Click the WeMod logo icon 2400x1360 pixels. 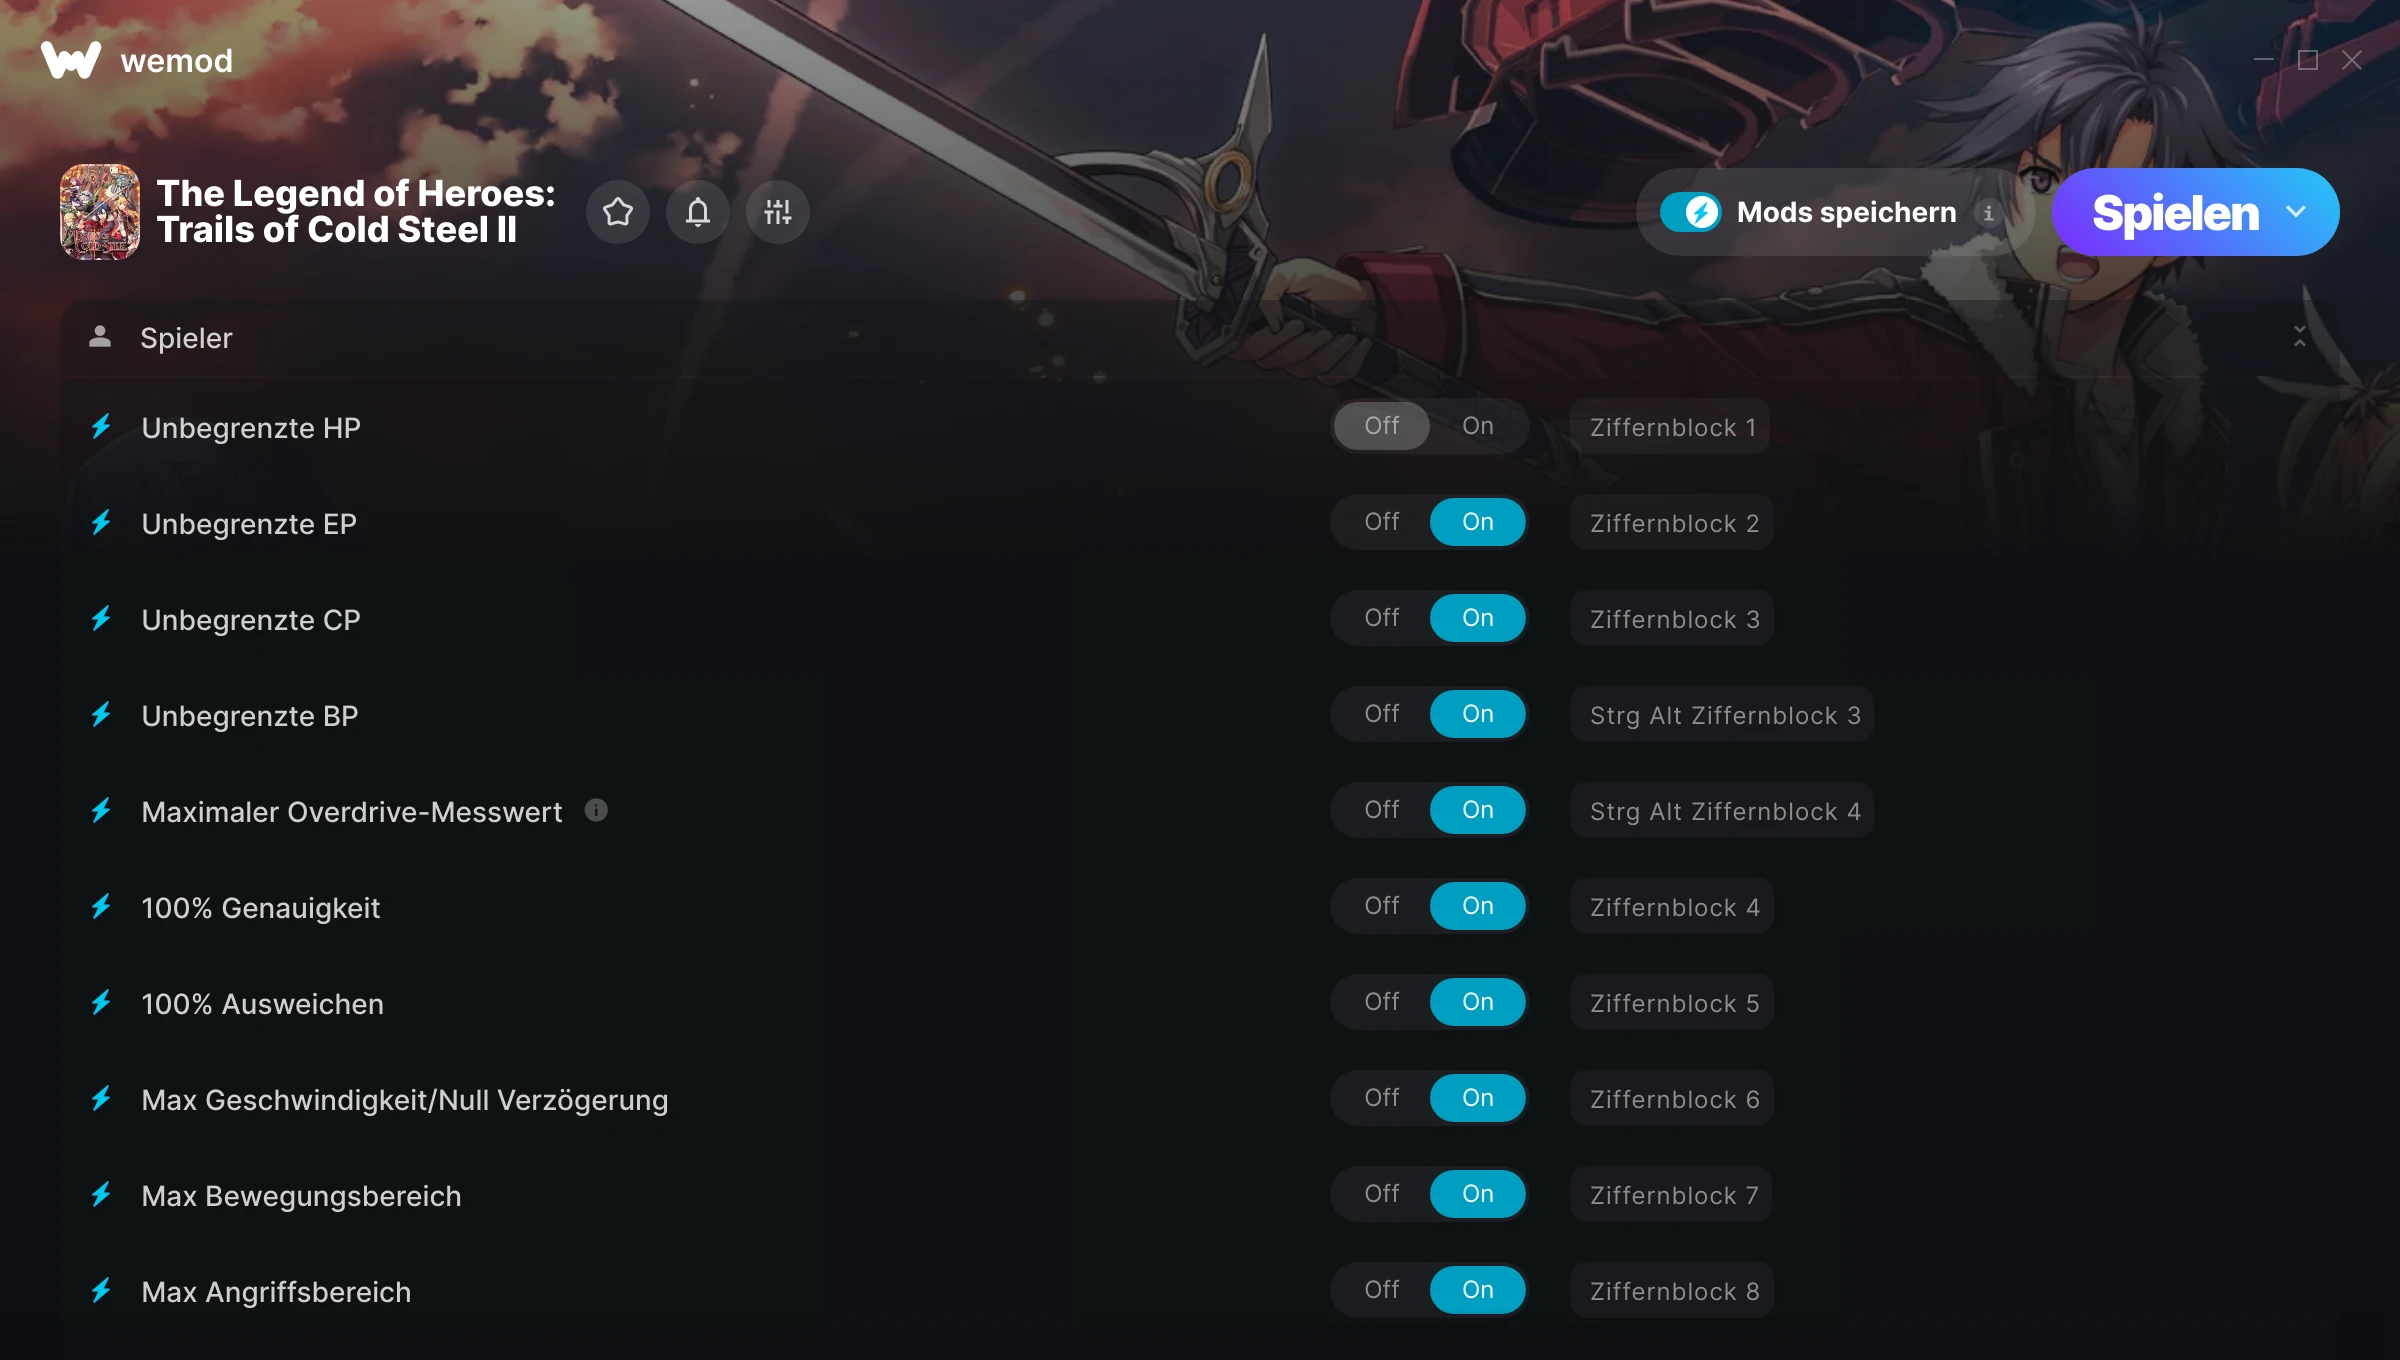coord(71,60)
